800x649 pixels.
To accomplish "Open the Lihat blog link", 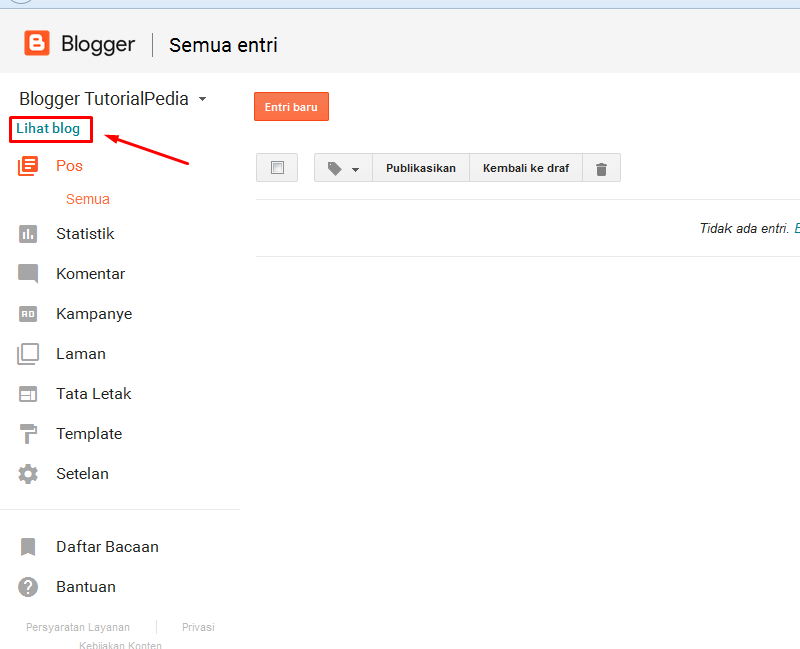I will [x=48, y=129].
